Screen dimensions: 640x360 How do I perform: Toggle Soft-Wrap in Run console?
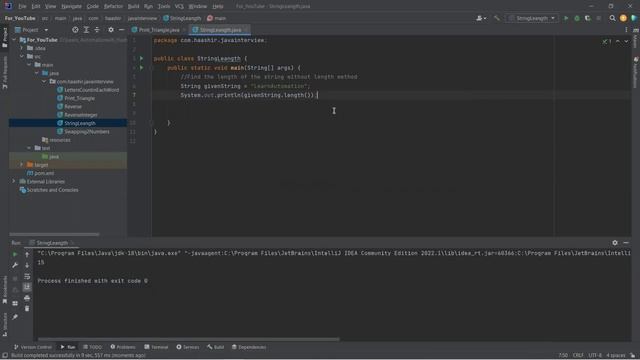pos(27,276)
